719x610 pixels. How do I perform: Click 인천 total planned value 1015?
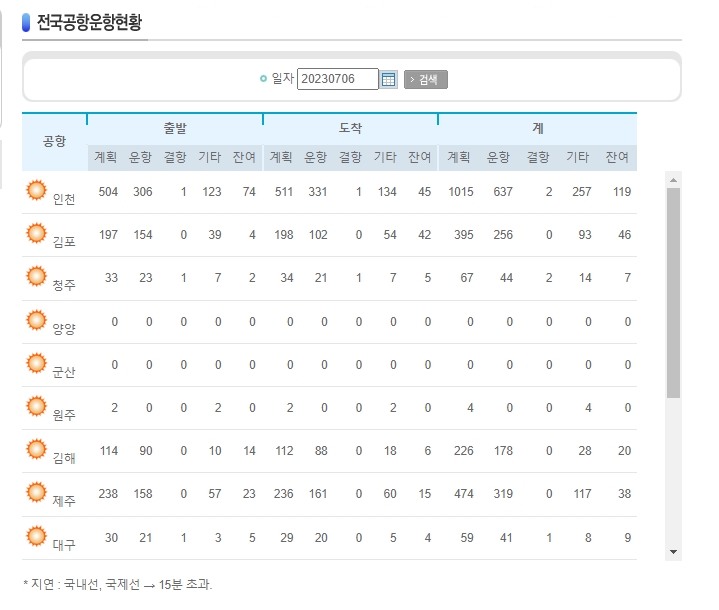tap(461, 192)
